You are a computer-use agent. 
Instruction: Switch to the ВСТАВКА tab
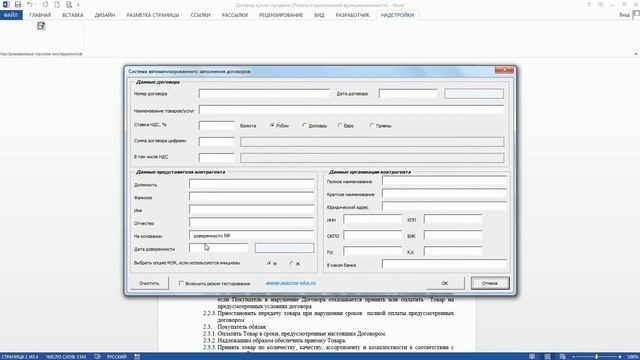click(x=73, y=15)
